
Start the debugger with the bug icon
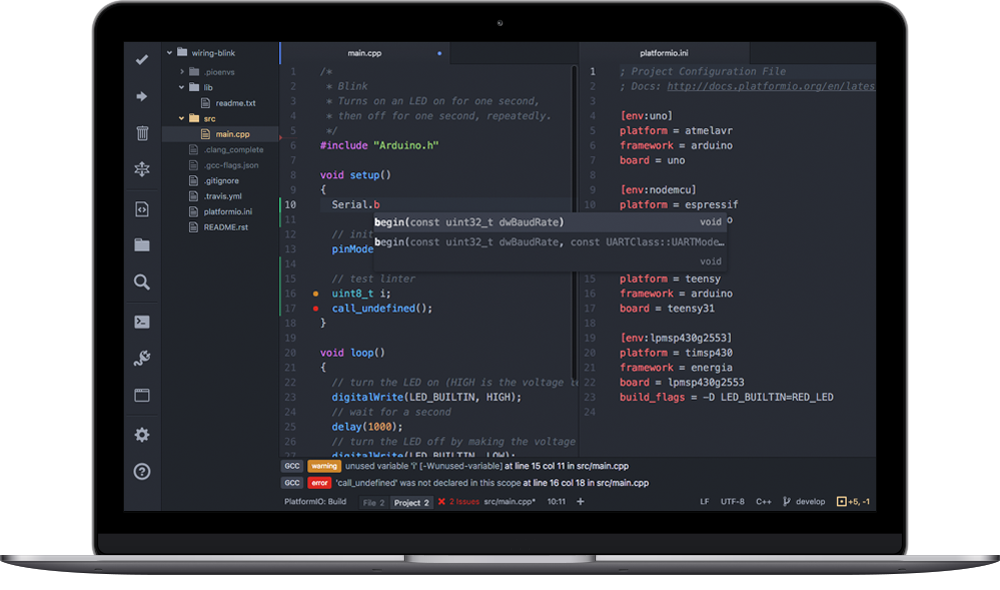point(141,171)
